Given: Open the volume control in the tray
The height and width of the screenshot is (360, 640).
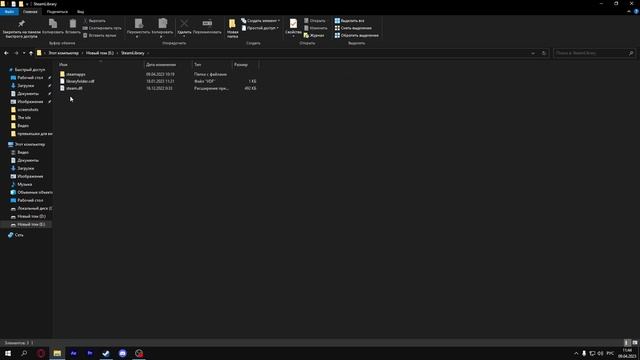Looking at the screenshot, I should (x=600, y=353).
